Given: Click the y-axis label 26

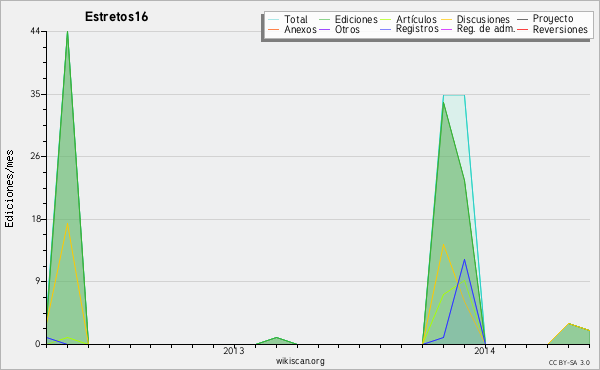Looking at the screenshot, I should click(x=35, y=156).
